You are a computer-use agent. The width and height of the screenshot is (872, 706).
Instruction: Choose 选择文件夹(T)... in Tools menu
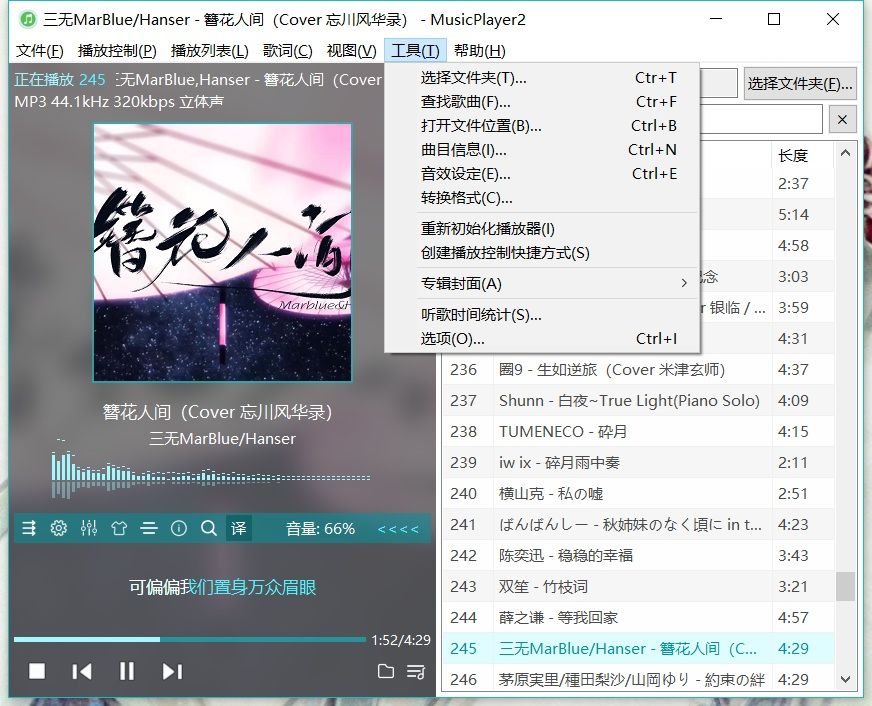click(x=542, y=78)
